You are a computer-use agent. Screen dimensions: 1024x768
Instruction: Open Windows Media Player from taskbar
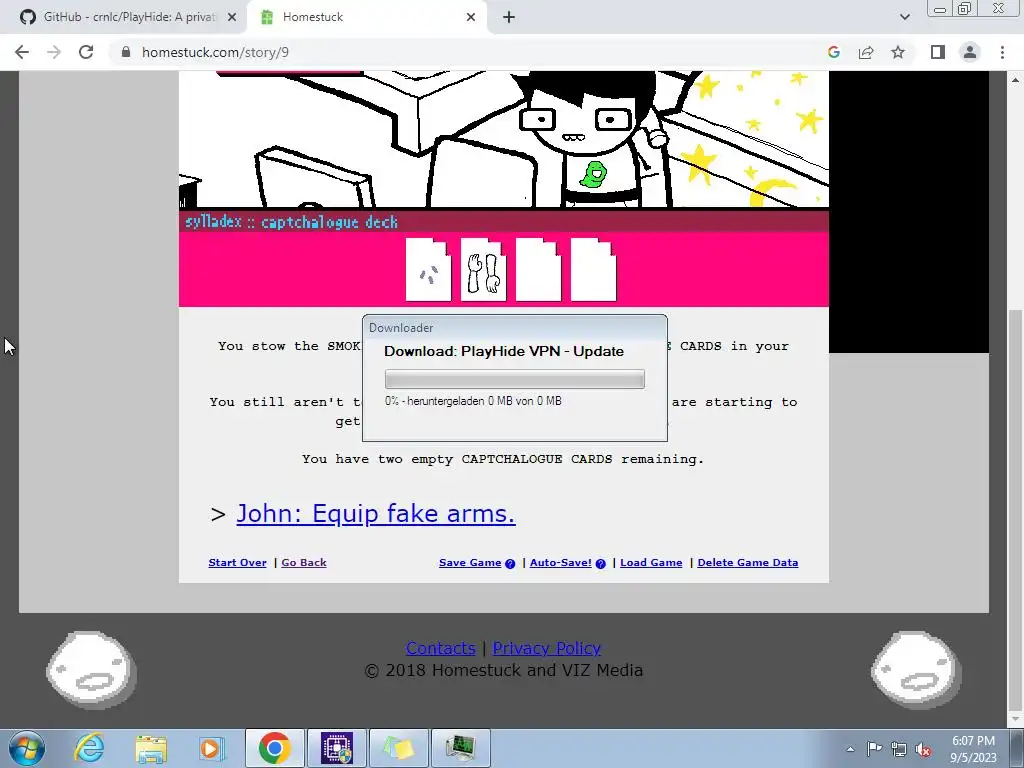point(211,748)
